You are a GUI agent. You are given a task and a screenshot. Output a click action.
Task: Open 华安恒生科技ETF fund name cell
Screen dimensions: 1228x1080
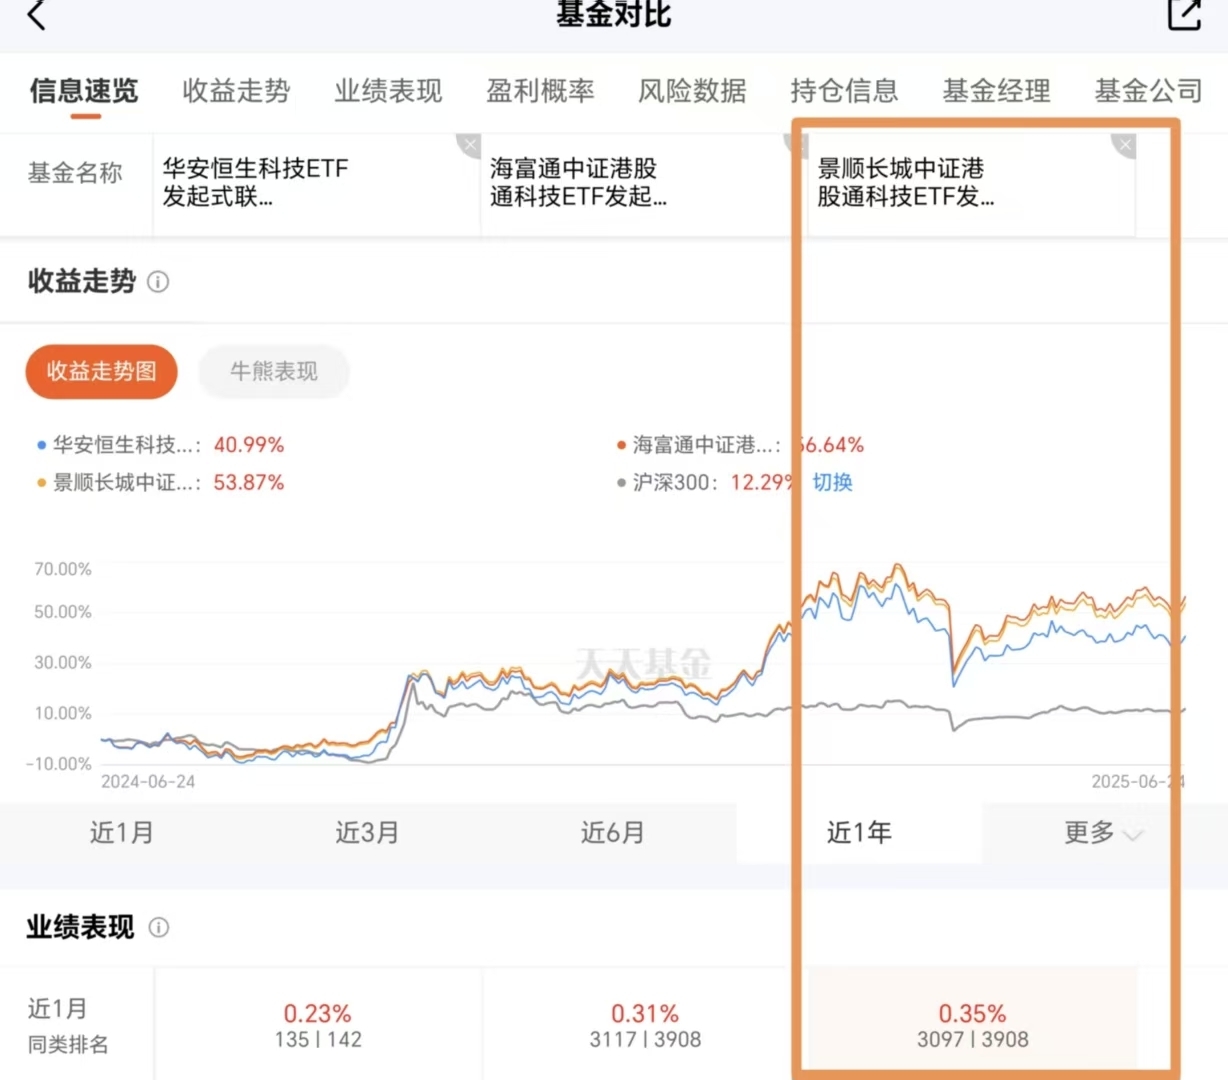[256, 182]
